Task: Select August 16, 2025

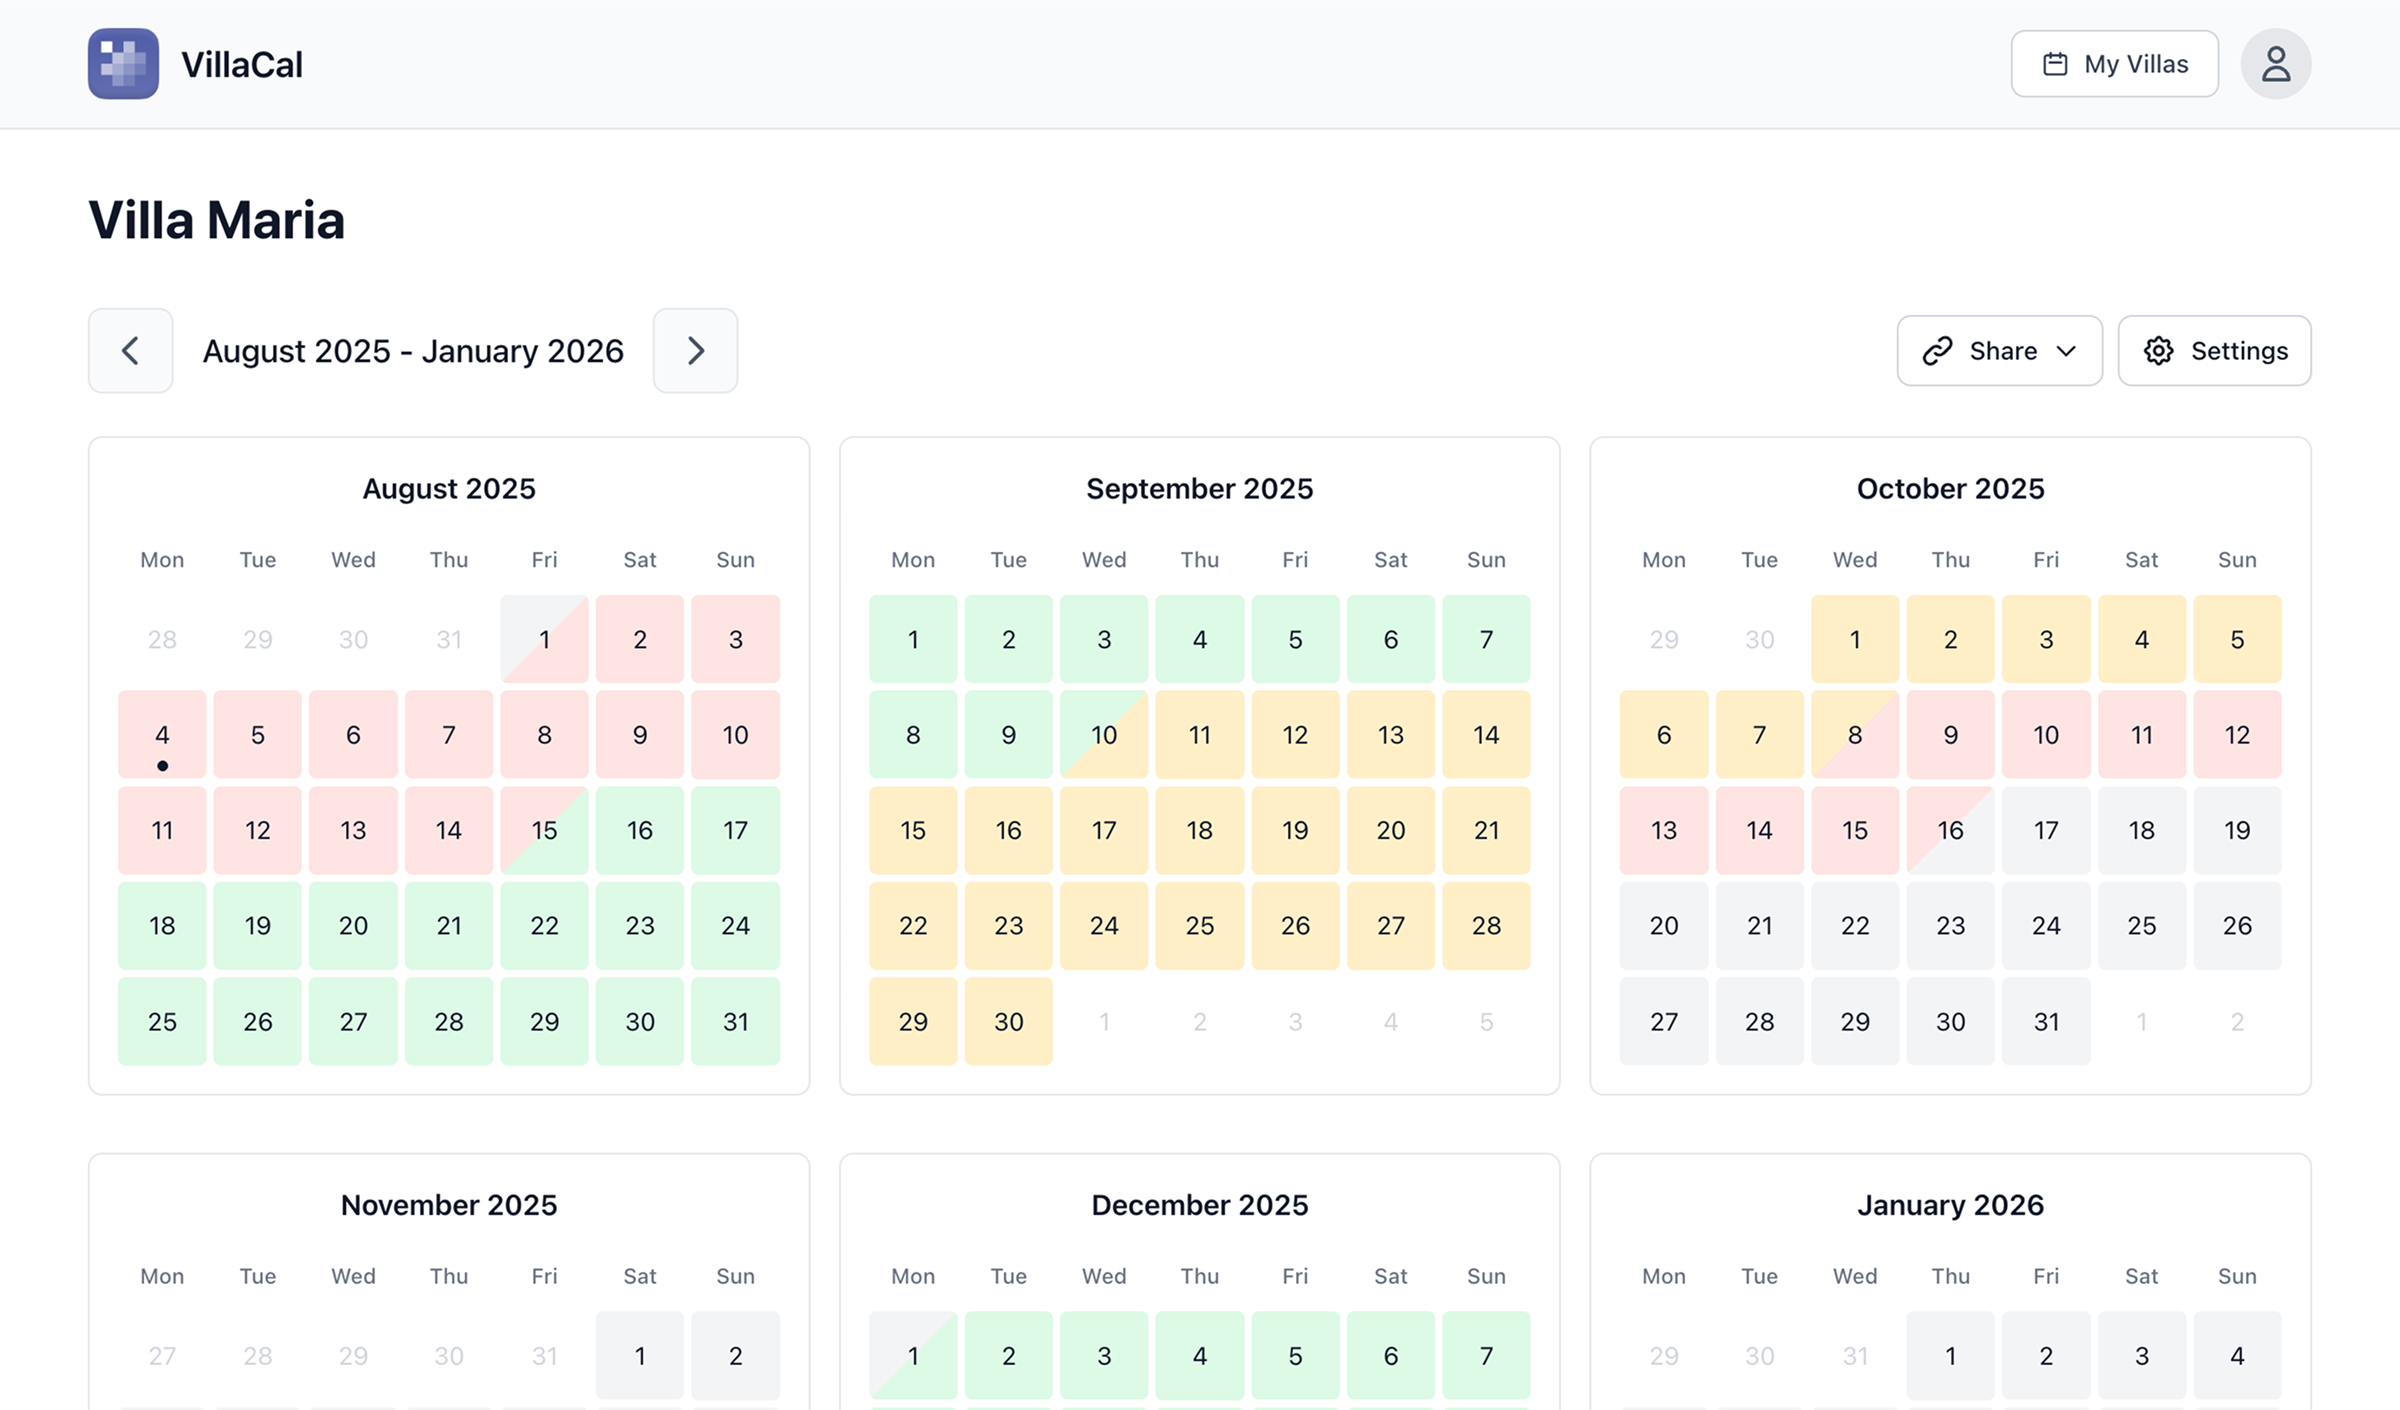Action: (640, 830)
